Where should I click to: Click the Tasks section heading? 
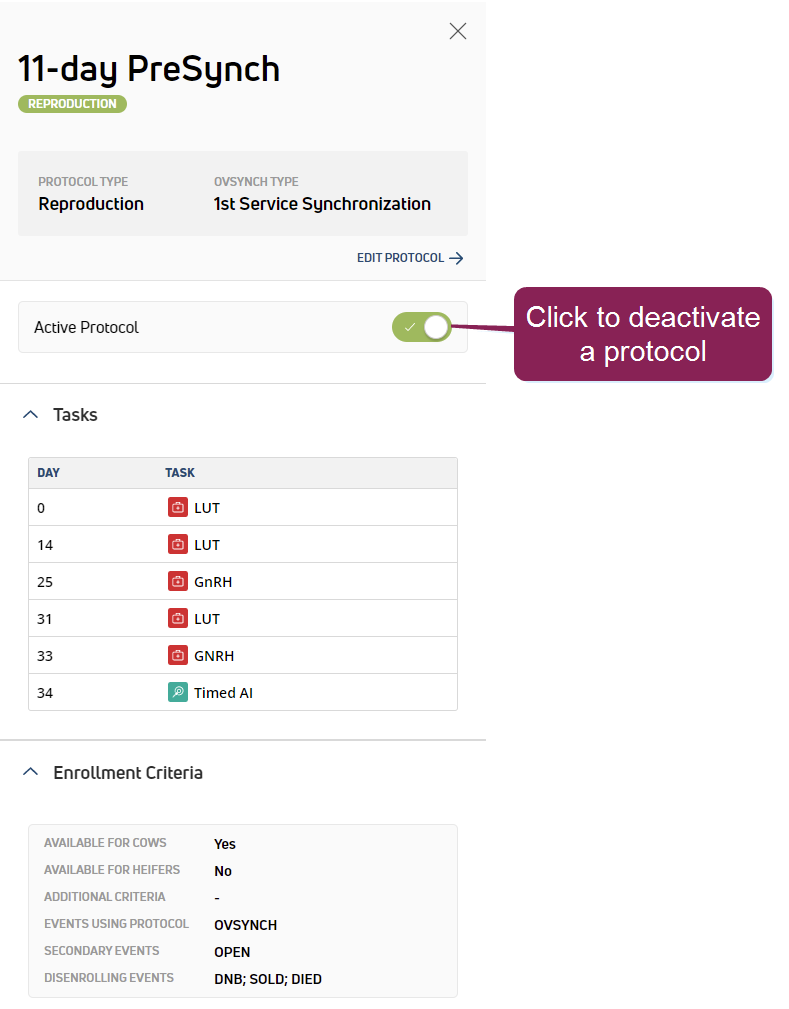click(75, 414)
